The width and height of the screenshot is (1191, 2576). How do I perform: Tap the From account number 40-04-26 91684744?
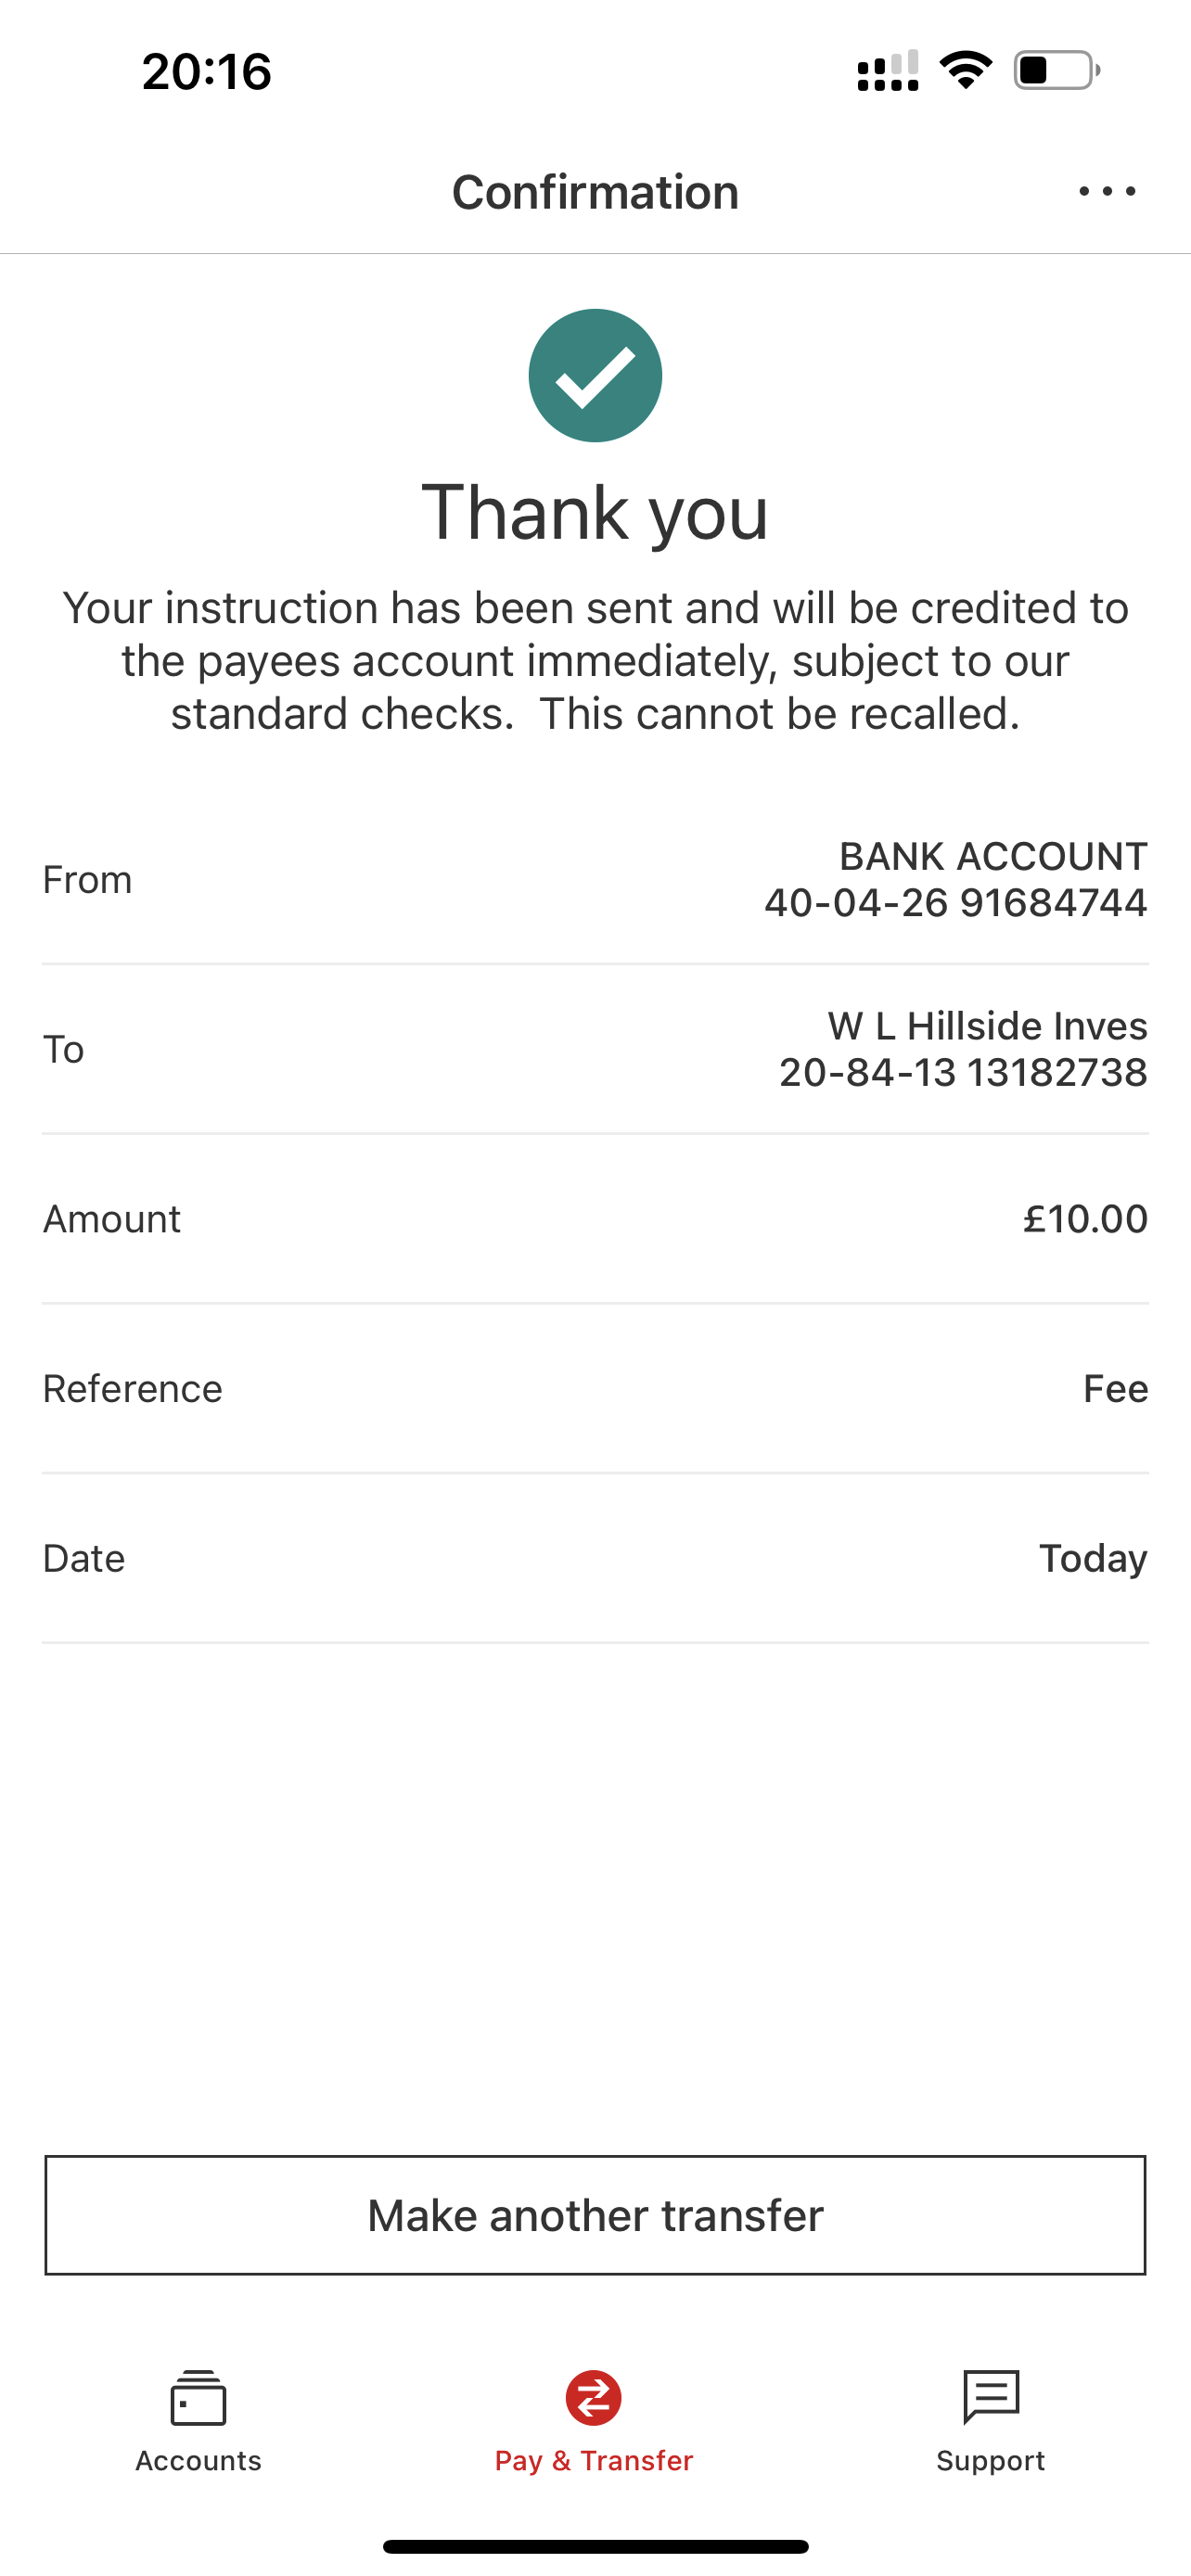tap(955, 903)
